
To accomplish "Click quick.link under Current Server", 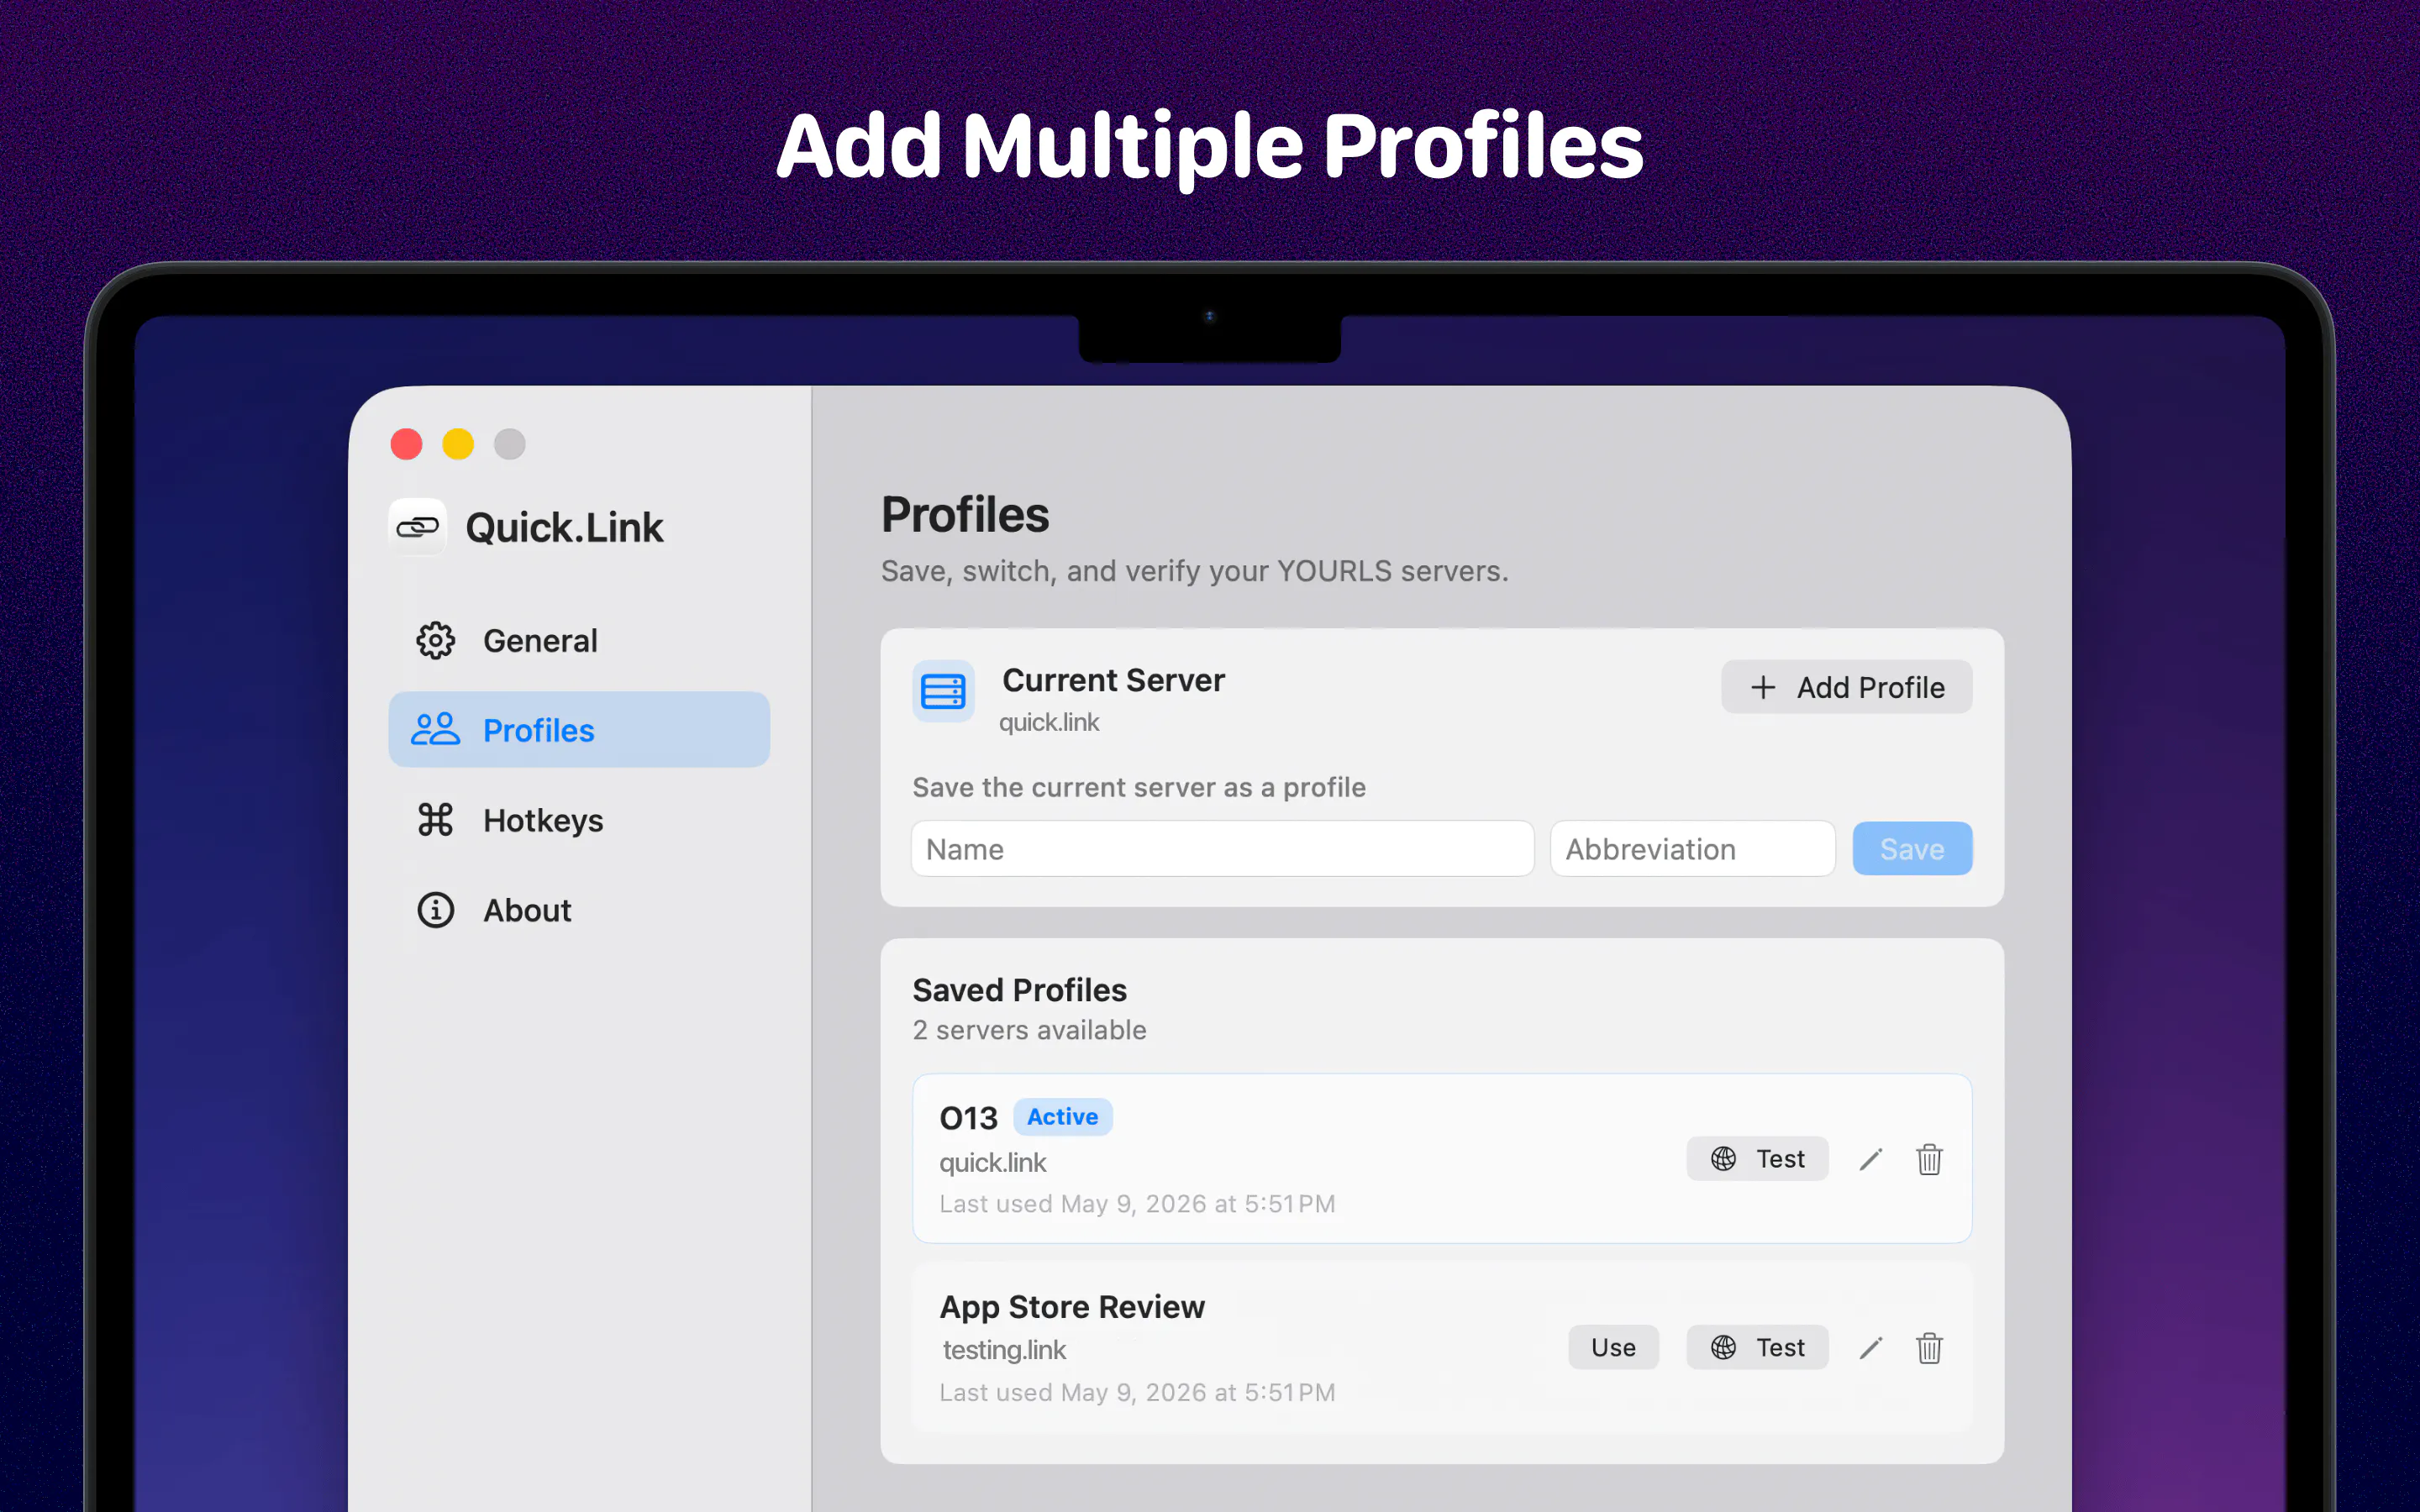I will coord(1049,722).
